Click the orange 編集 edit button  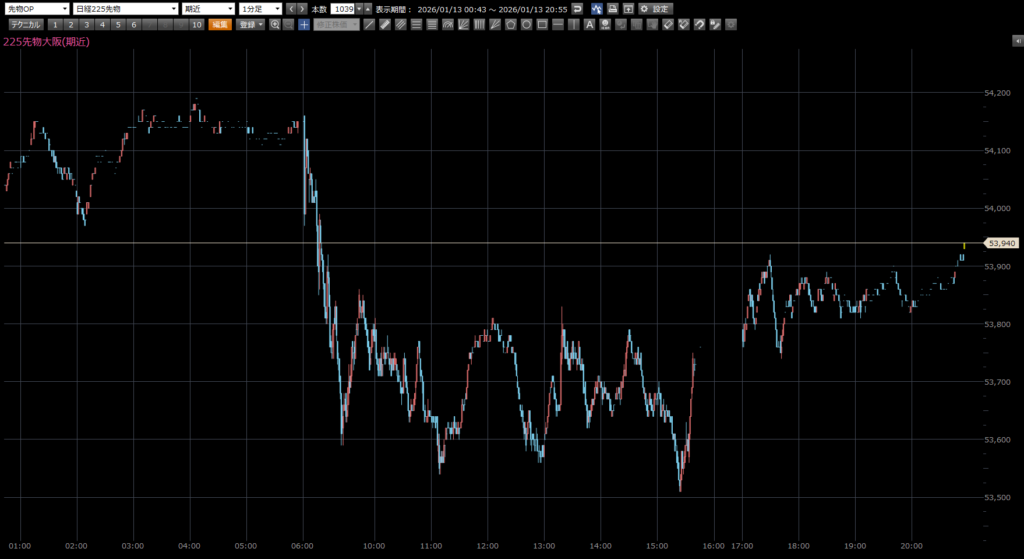pos(219,24)
